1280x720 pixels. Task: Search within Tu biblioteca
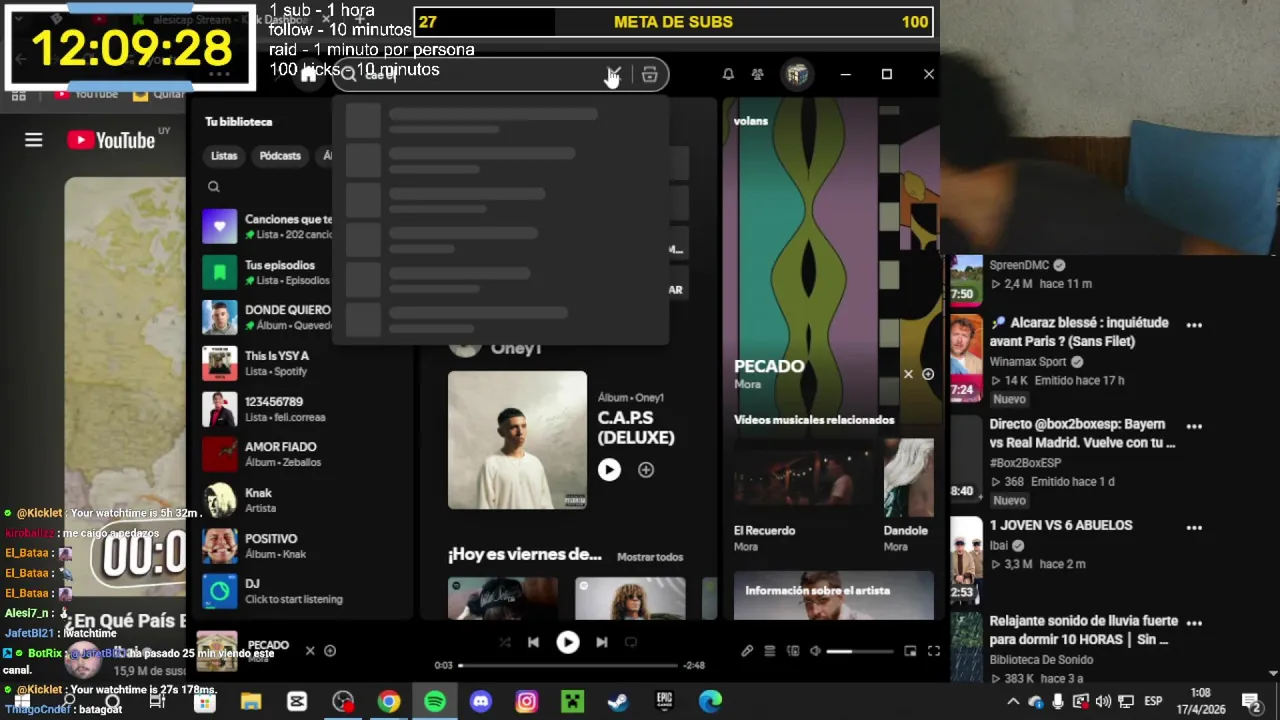click(x=213, y=187)
